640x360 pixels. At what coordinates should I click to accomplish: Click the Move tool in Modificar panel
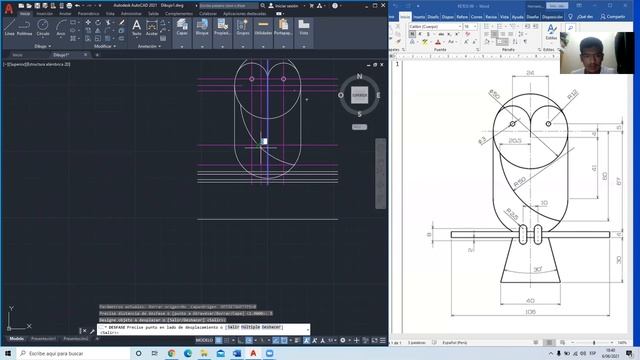[x=88, y=22]
